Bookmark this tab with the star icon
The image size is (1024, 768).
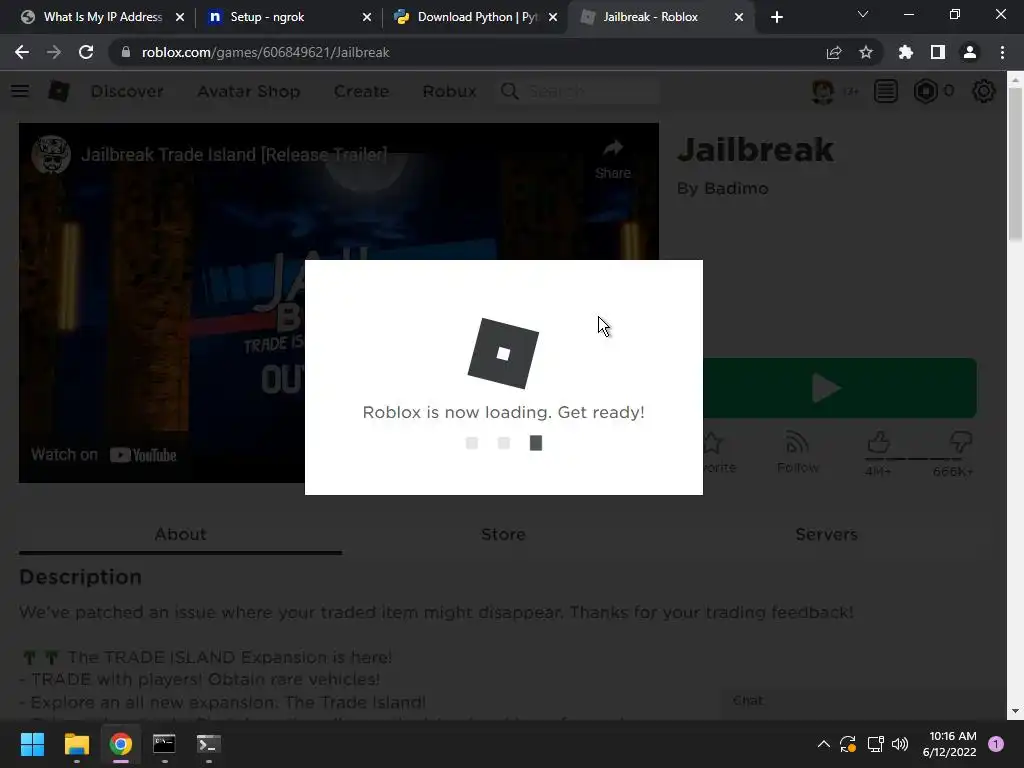[x=866, y=52]
